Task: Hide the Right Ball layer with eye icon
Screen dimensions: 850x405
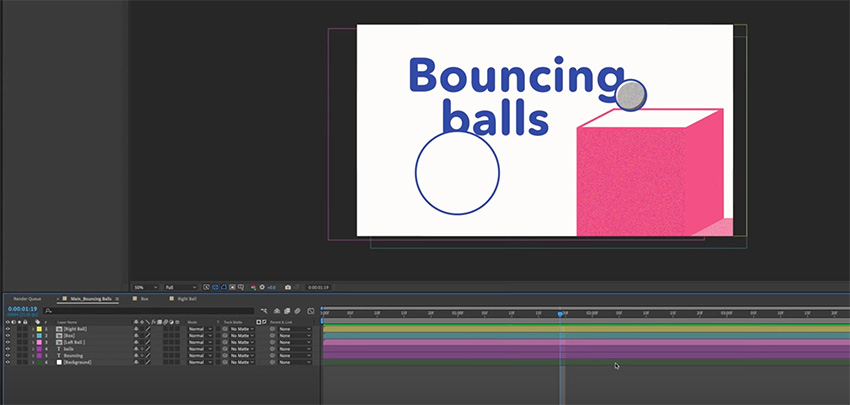Action: (x=7, y=329)
